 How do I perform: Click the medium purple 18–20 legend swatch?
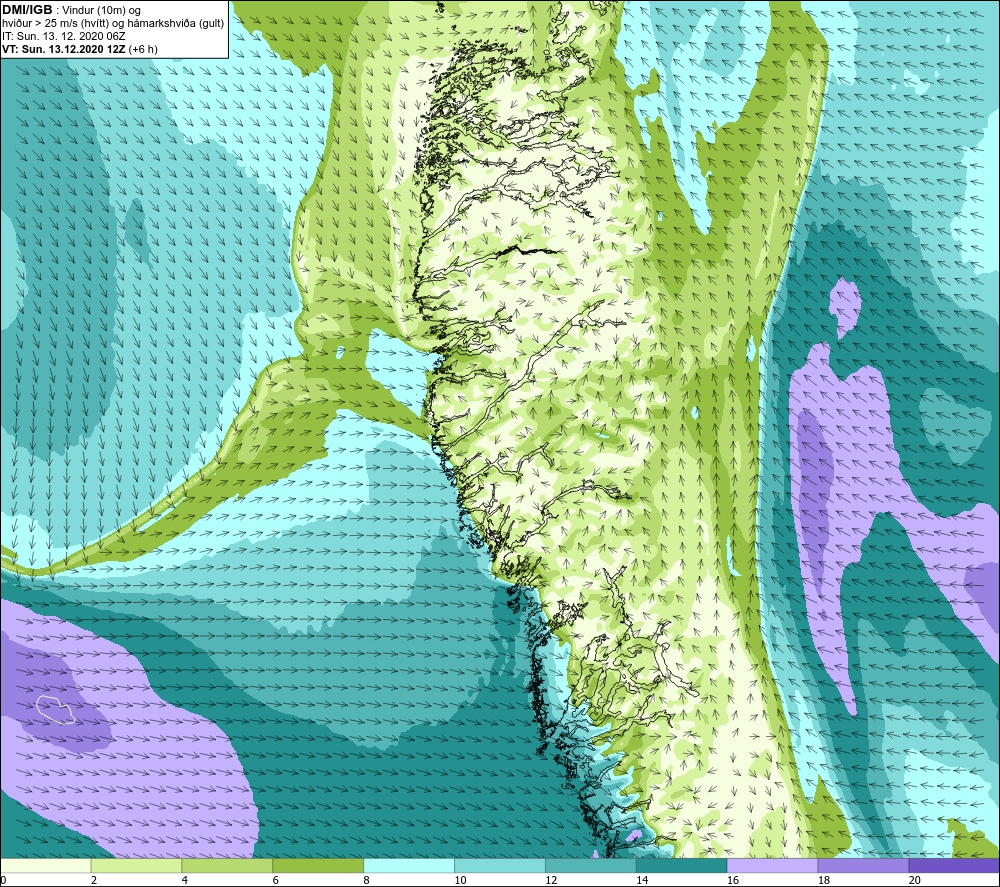tap(864, 865)
